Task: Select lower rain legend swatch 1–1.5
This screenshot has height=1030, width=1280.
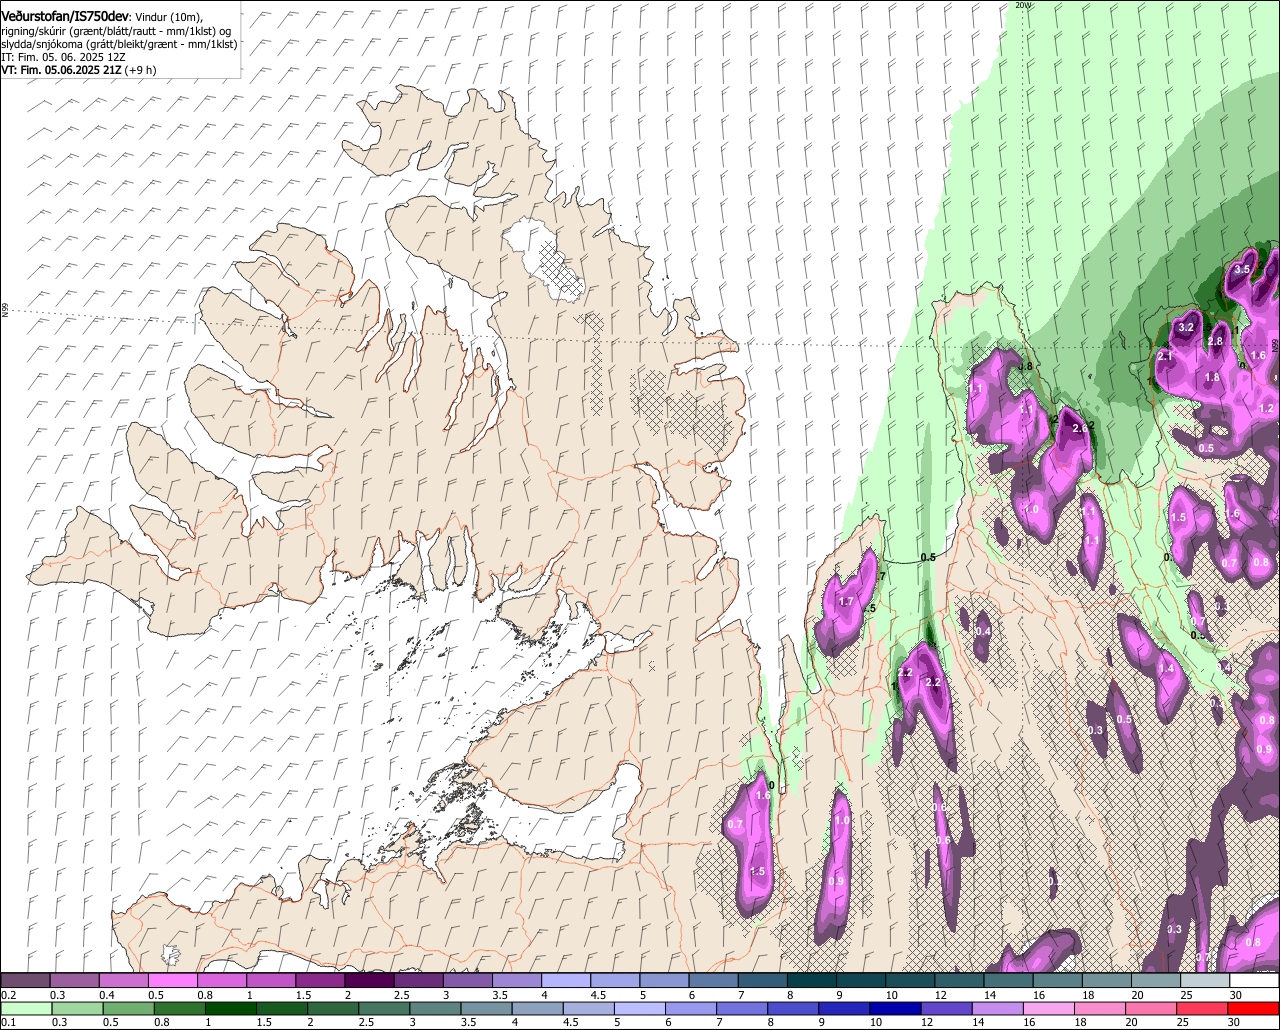Action: [231, 1009]
